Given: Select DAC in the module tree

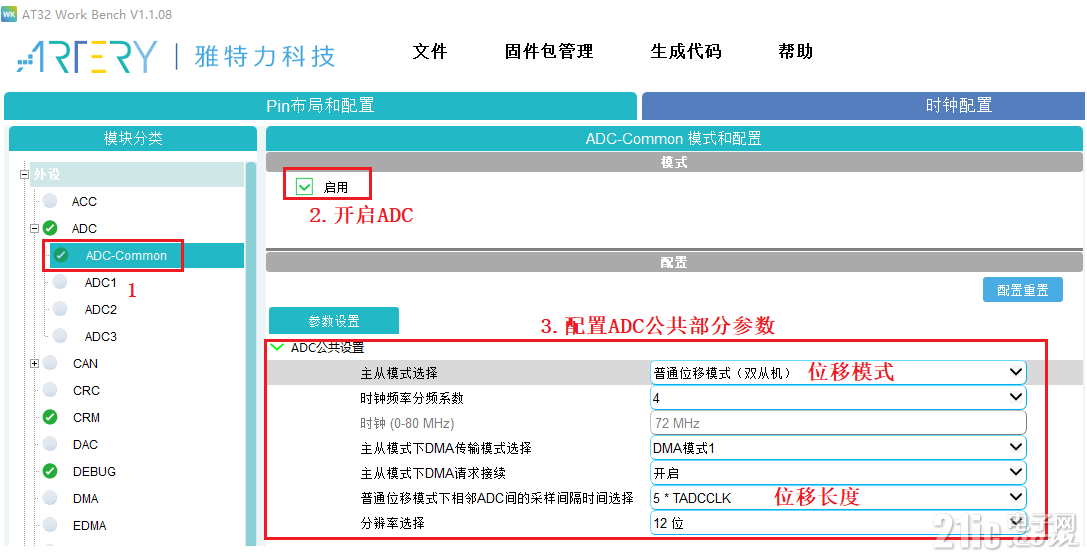Looking at the screenshot, I should [85, 445].
